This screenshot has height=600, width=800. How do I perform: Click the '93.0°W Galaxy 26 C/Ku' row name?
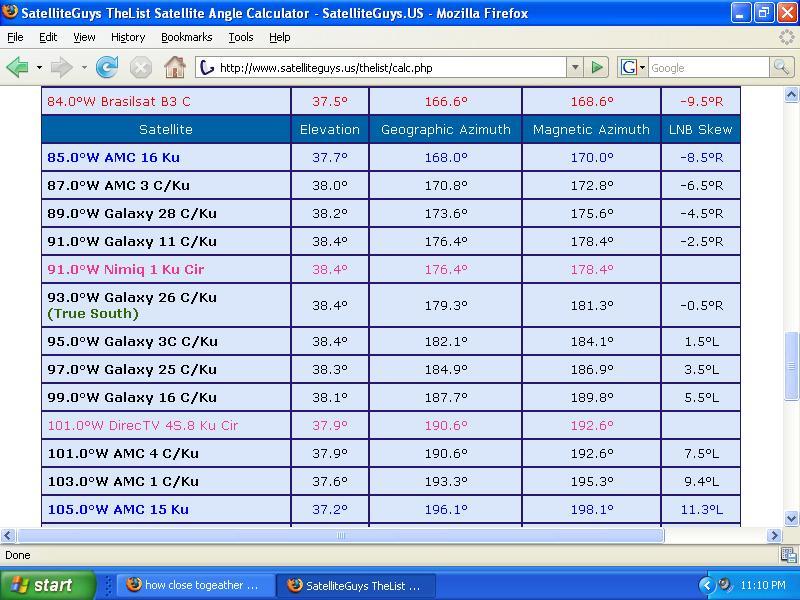[x=132, y=297]
